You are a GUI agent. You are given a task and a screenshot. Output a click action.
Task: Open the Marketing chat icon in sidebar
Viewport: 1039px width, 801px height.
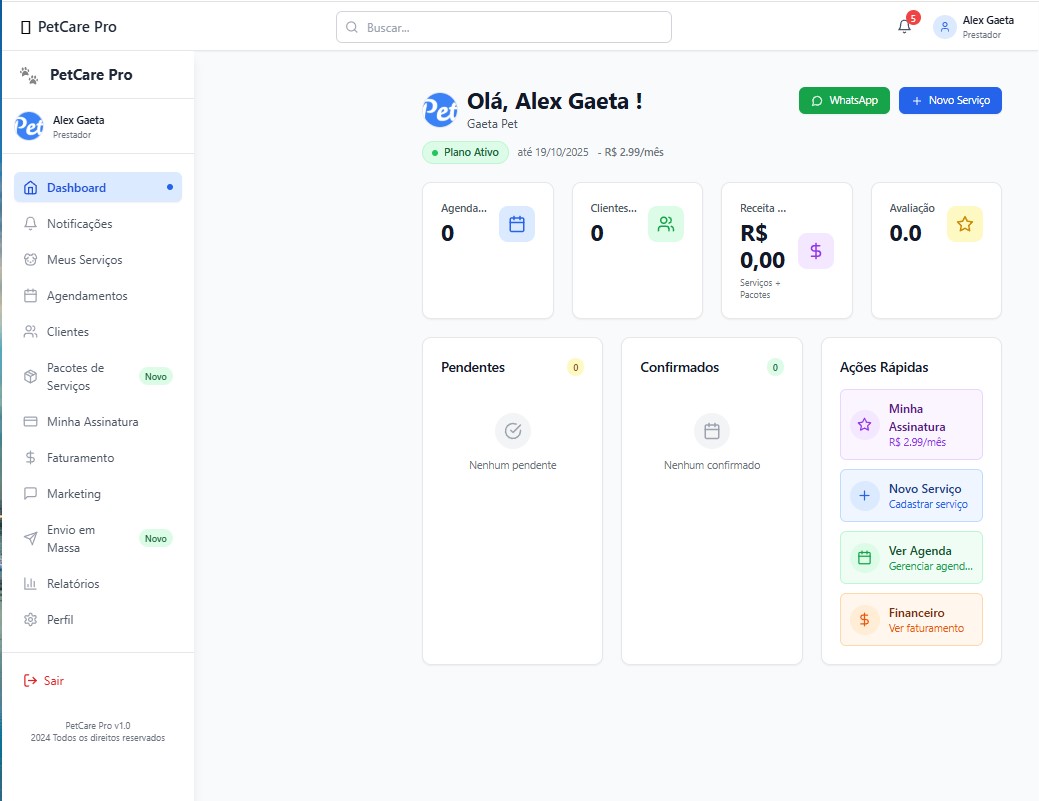(29, 493)
